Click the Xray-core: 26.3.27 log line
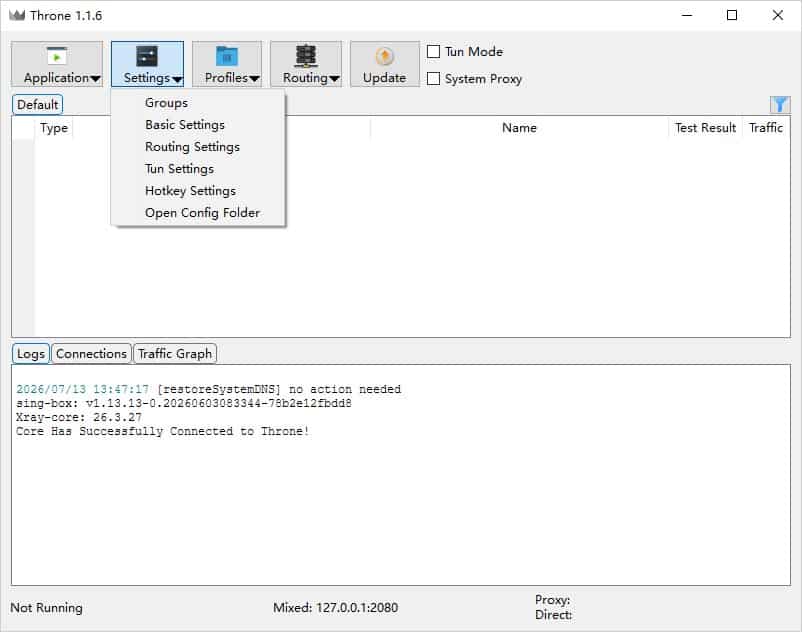Screen dimensions: 802x632 79,417
